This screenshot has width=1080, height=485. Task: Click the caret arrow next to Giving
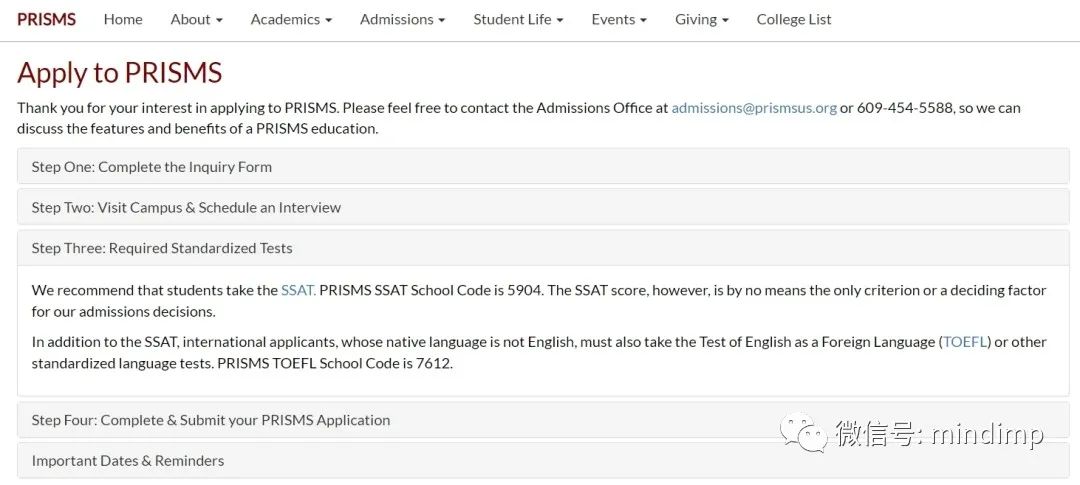point(725,21)
